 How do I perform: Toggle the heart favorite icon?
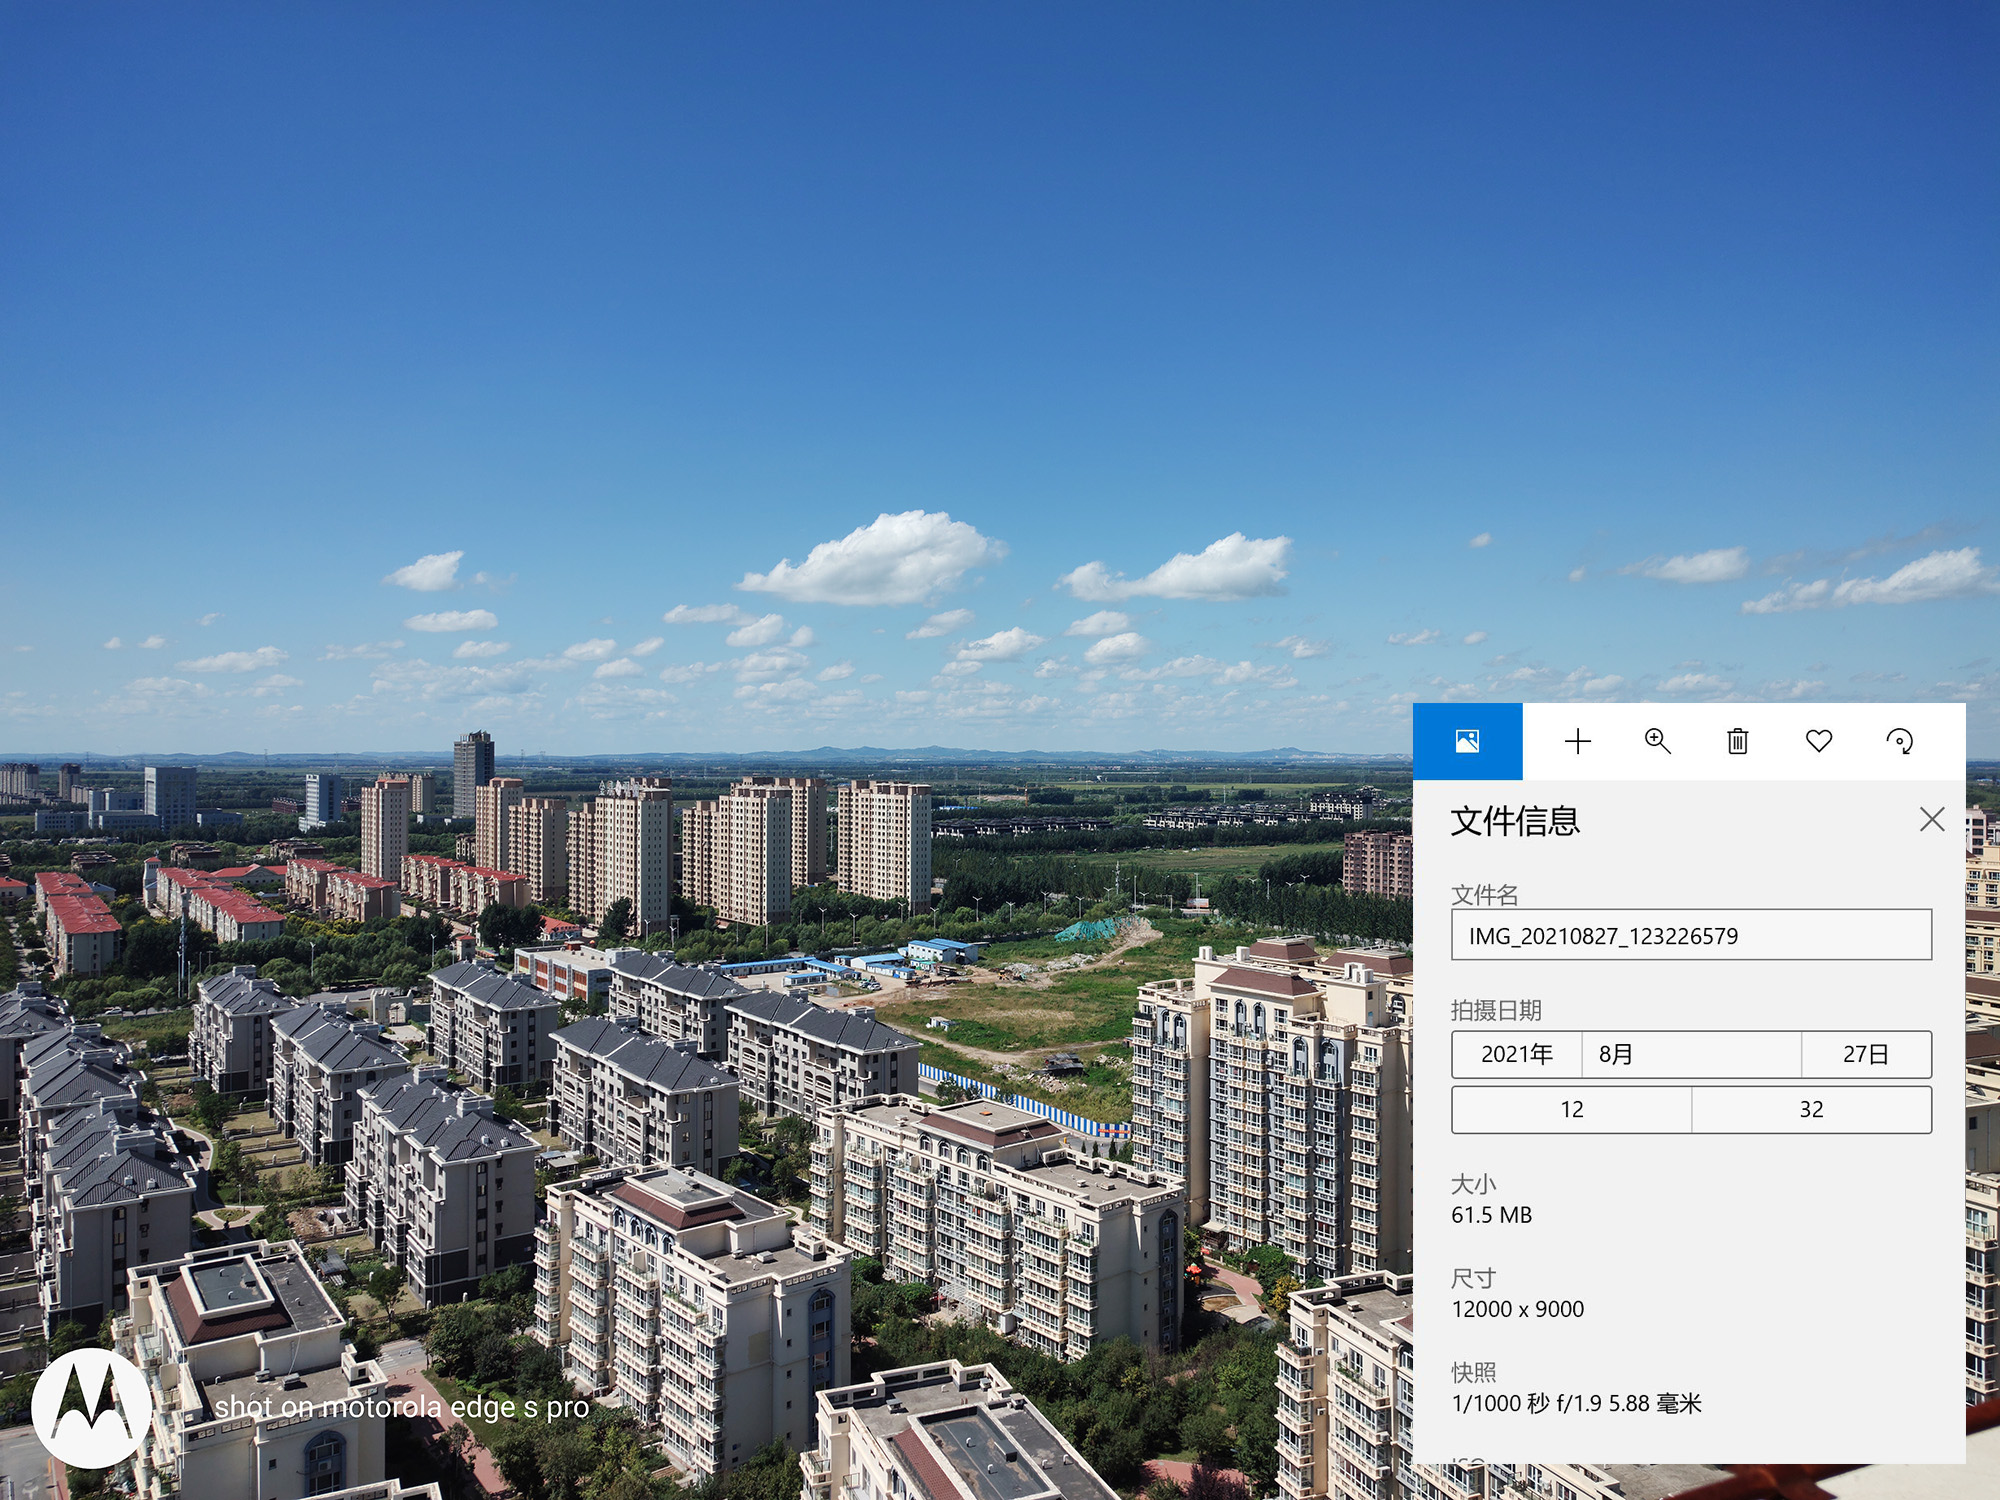[1818, 741]
